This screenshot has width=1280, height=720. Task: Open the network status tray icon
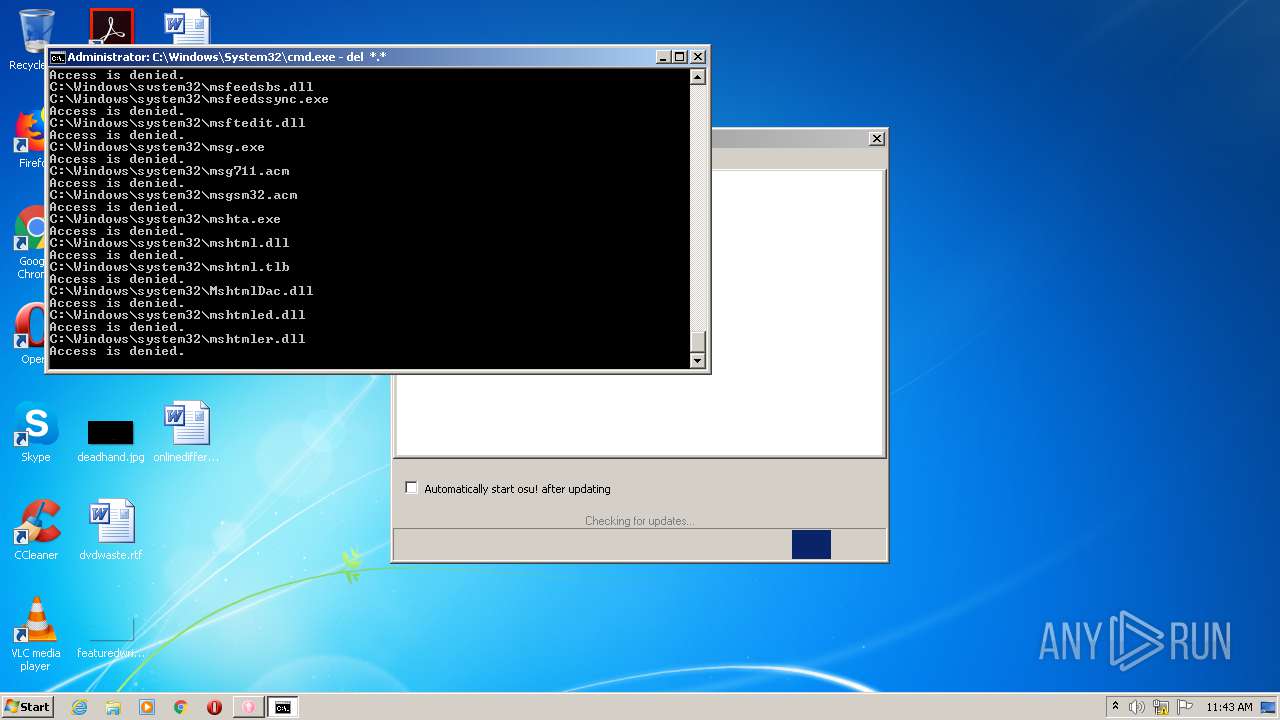click(x=1161, y=707)
